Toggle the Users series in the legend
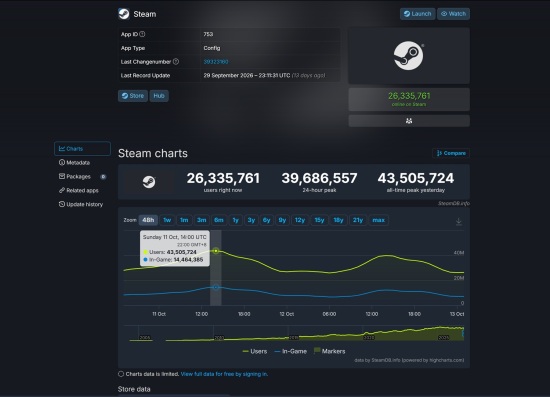This screenshot has height=397, width=550. [x=255, y=351]
